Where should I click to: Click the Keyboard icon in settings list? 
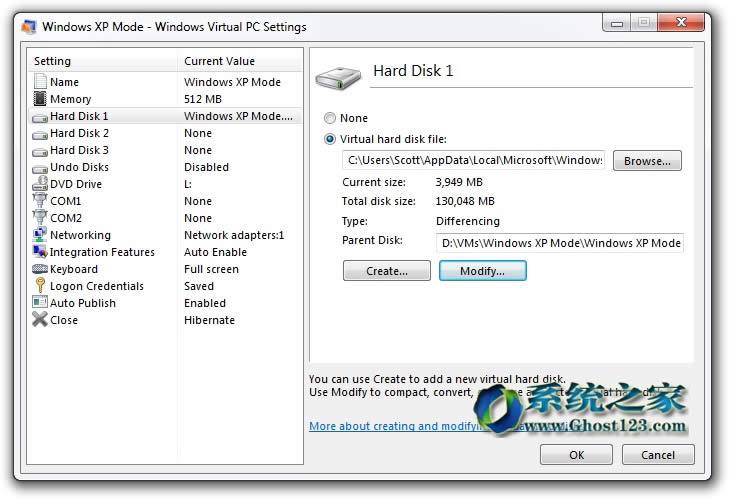pyautogui.click(x=40, y=269)
